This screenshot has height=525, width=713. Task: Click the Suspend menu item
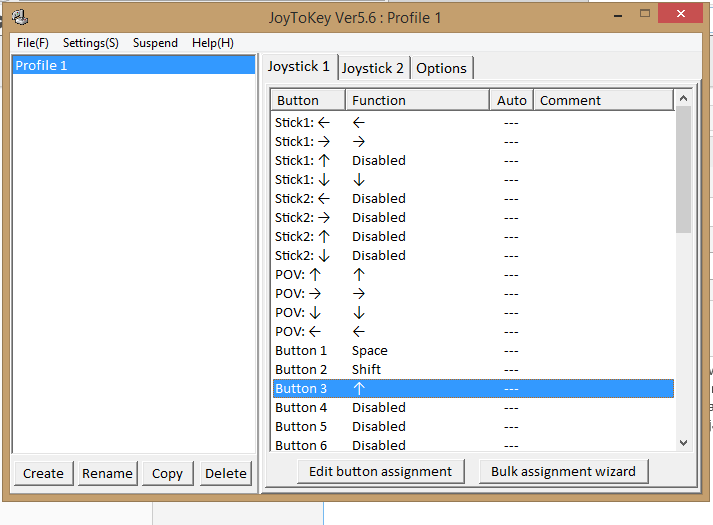(x=155, y=43)
